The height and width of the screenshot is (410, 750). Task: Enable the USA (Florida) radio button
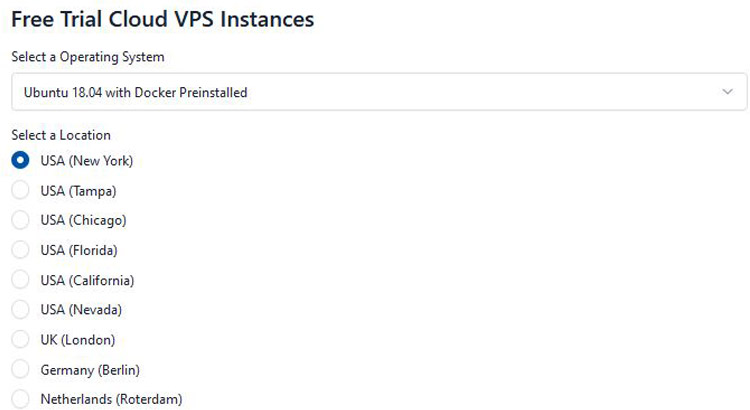coord(20,250)
